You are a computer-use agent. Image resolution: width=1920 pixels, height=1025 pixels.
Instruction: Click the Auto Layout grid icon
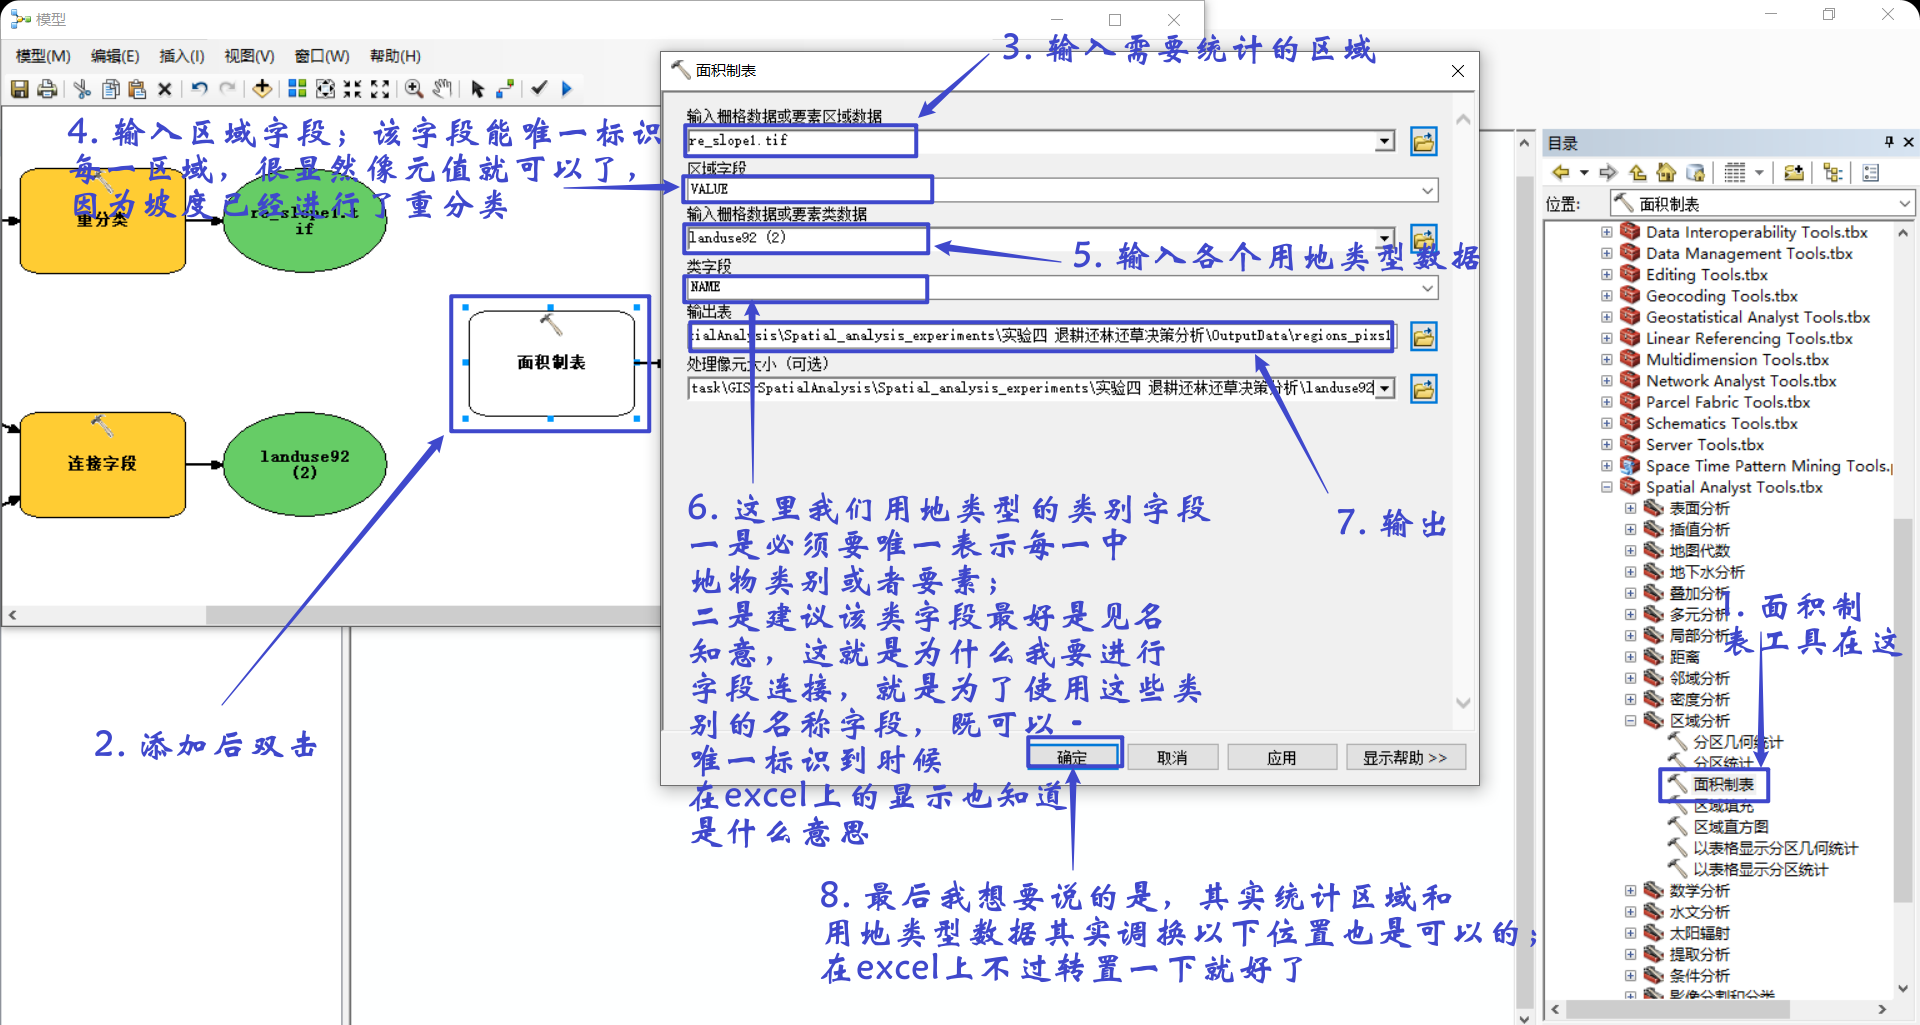pos(297,89)
